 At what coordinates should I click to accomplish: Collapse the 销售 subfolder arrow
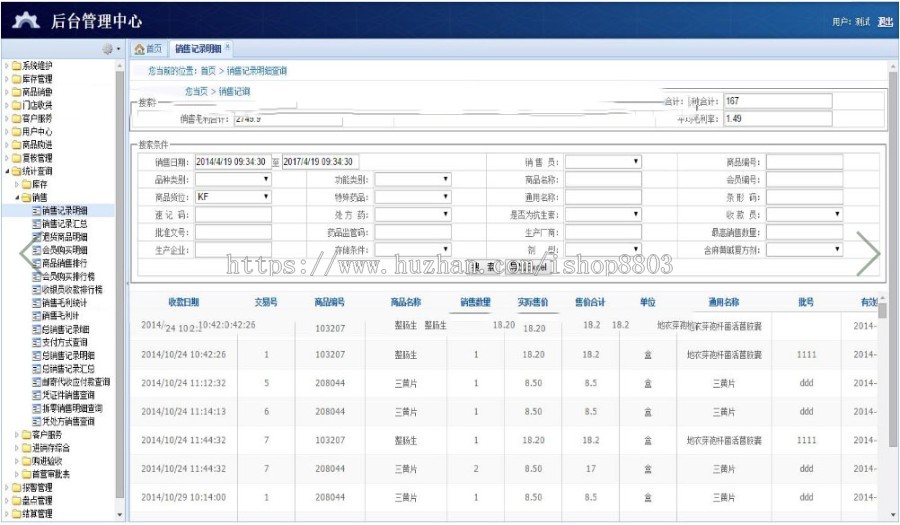17,198
